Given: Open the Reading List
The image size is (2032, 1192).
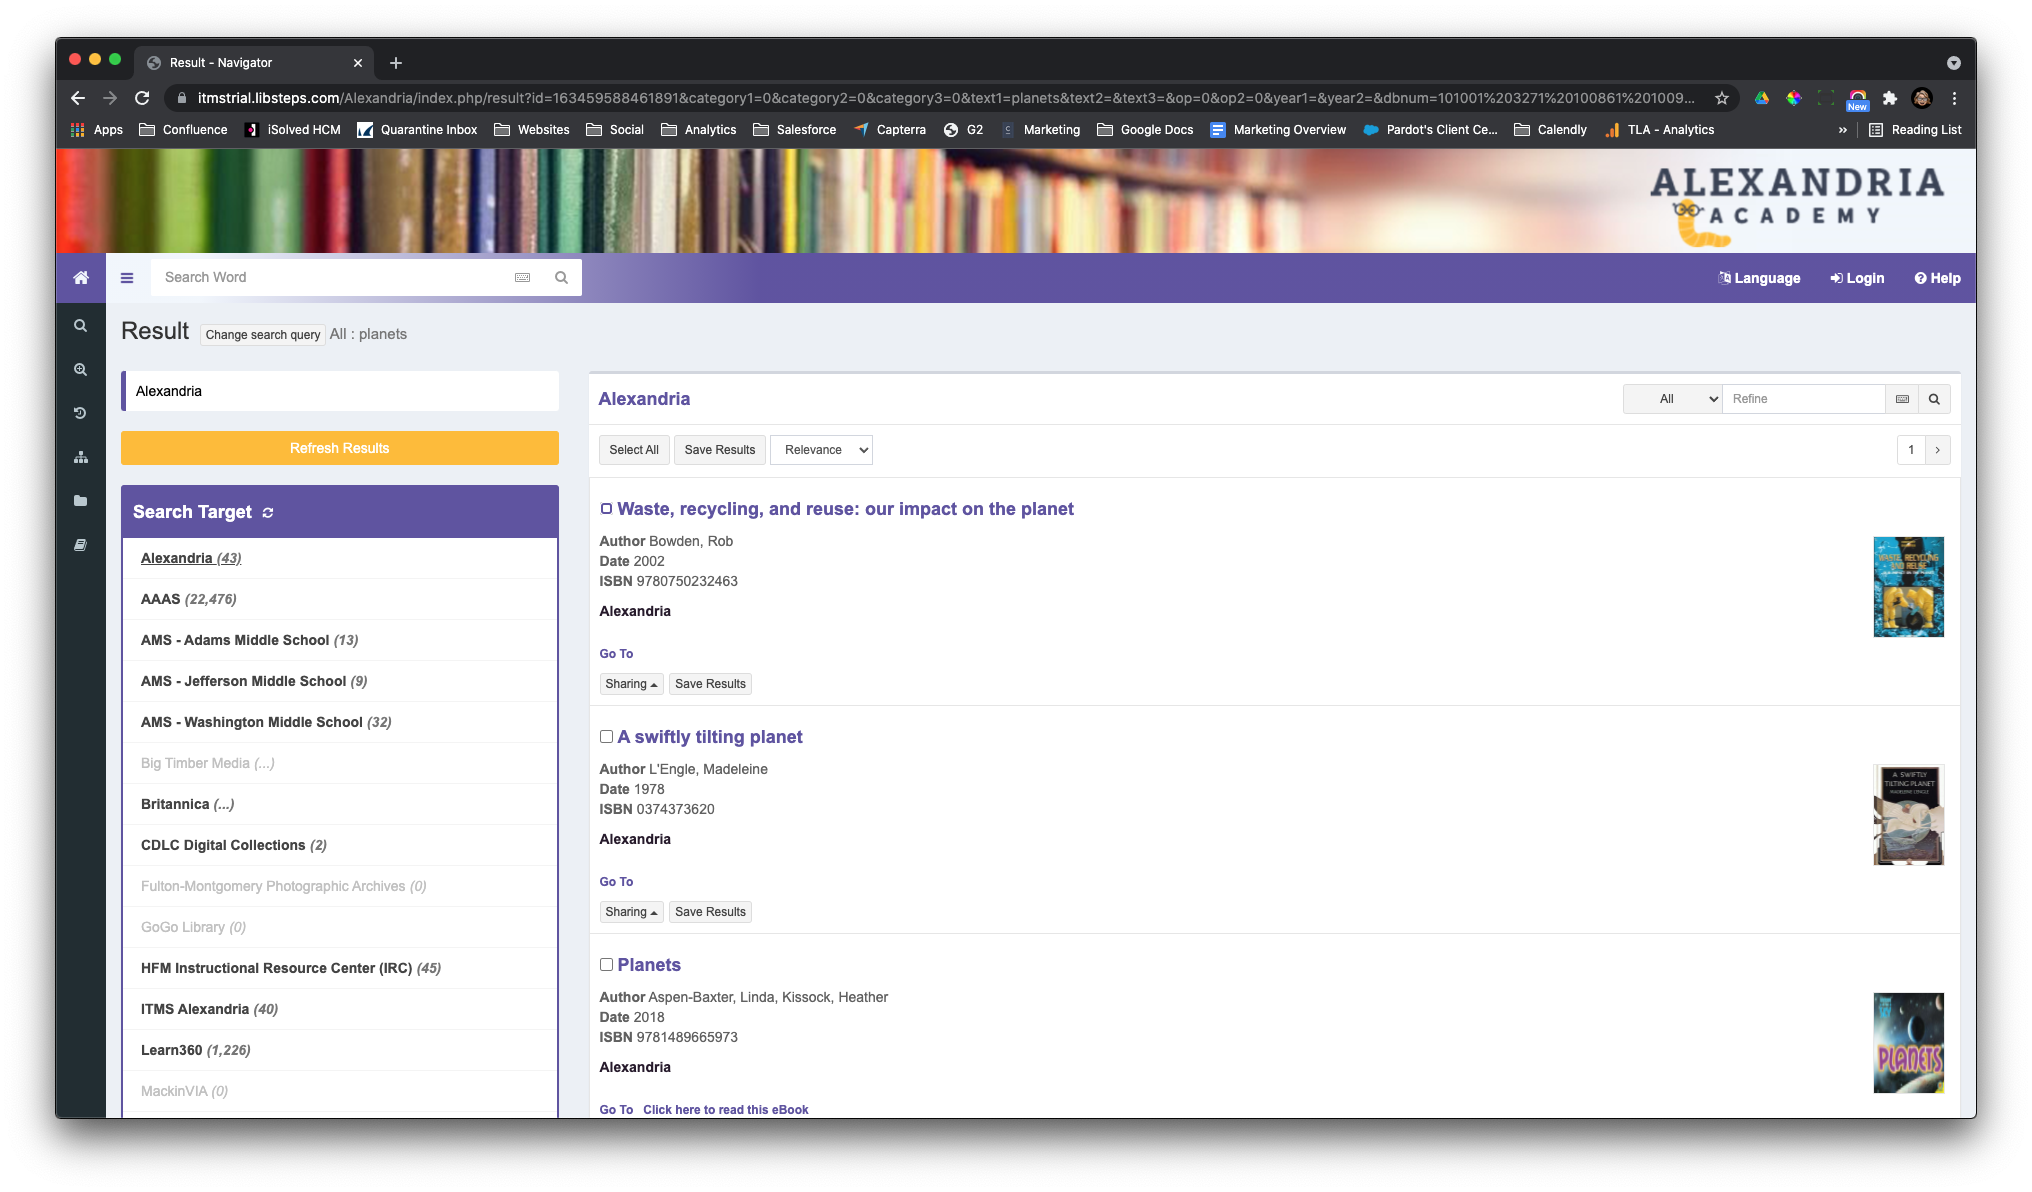Looking at the screenshot, I should [x=1915, y=130].
